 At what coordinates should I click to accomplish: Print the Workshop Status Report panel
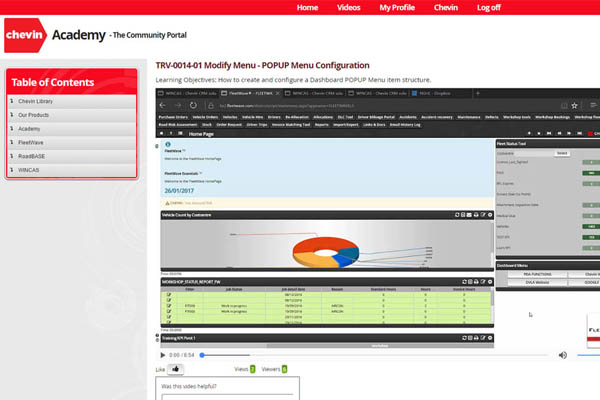[x=476, y=282]
